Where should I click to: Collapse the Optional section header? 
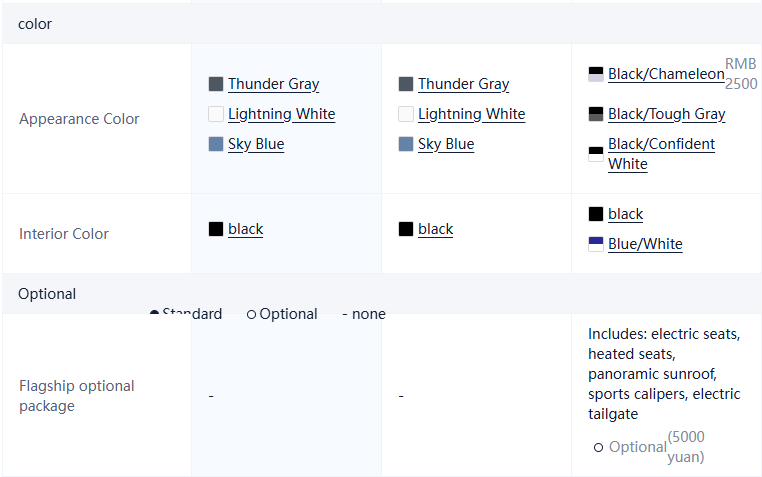tap(47, 293)
